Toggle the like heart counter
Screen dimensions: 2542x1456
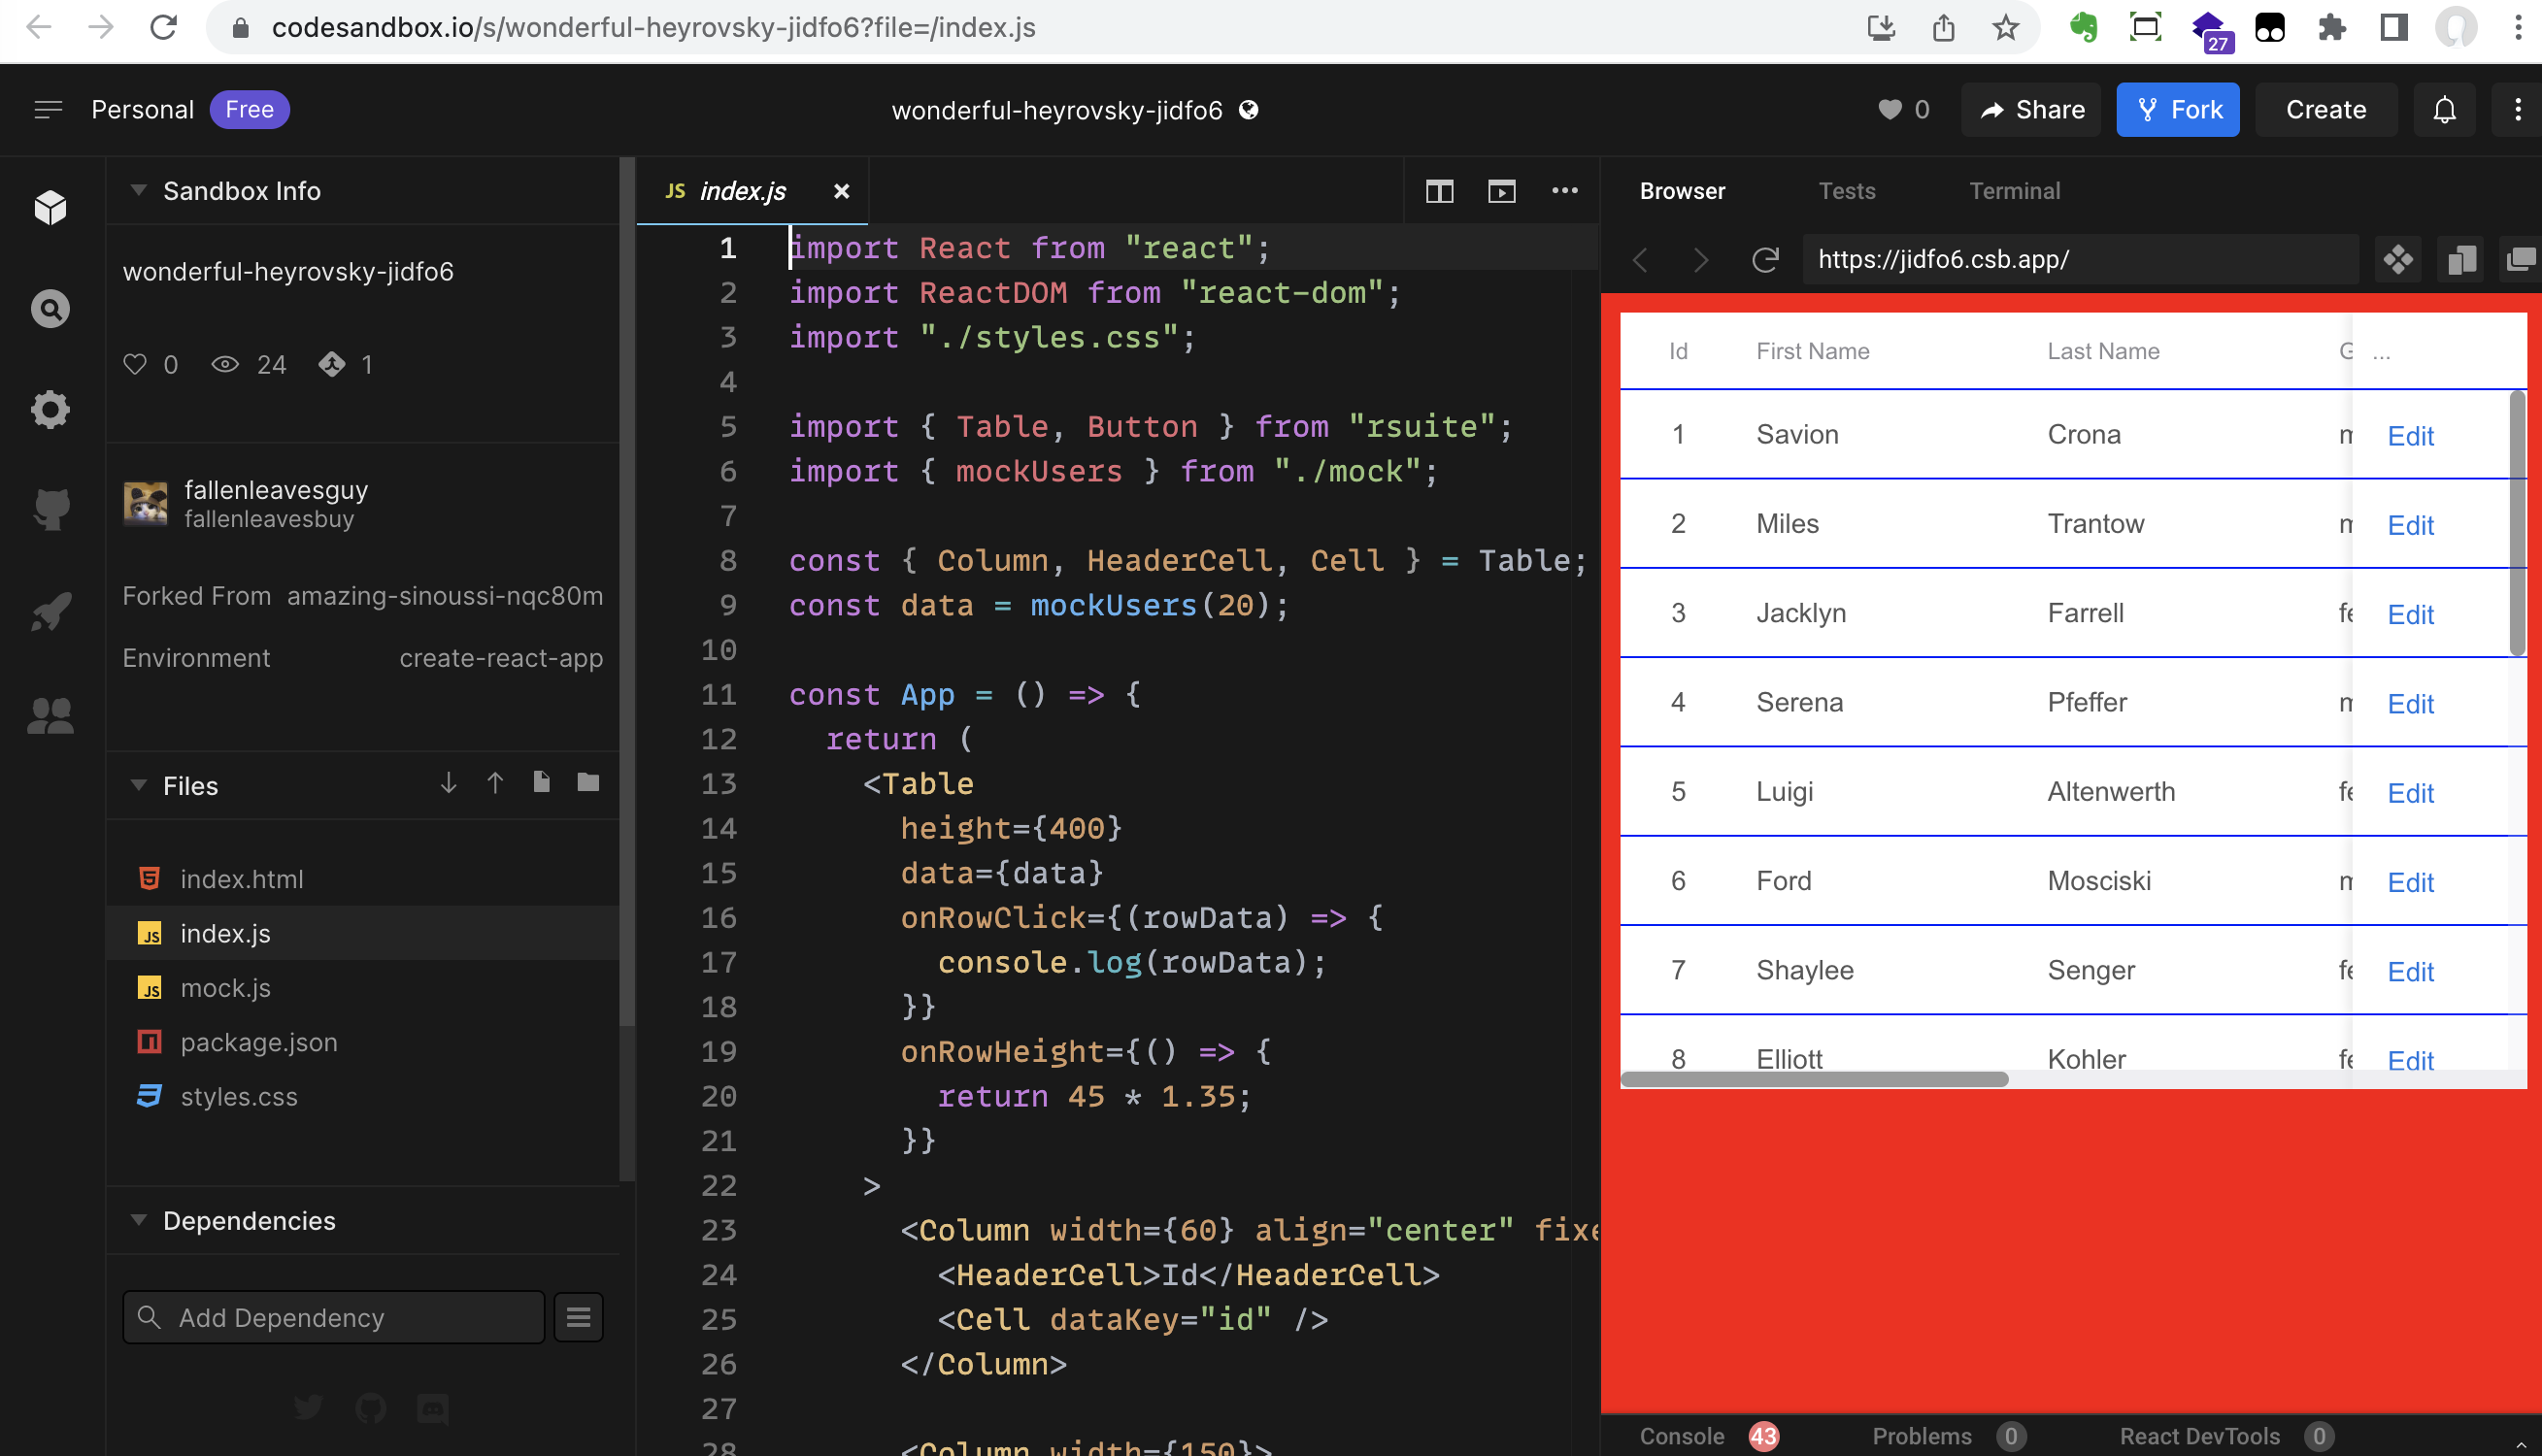coord(1902,110)
